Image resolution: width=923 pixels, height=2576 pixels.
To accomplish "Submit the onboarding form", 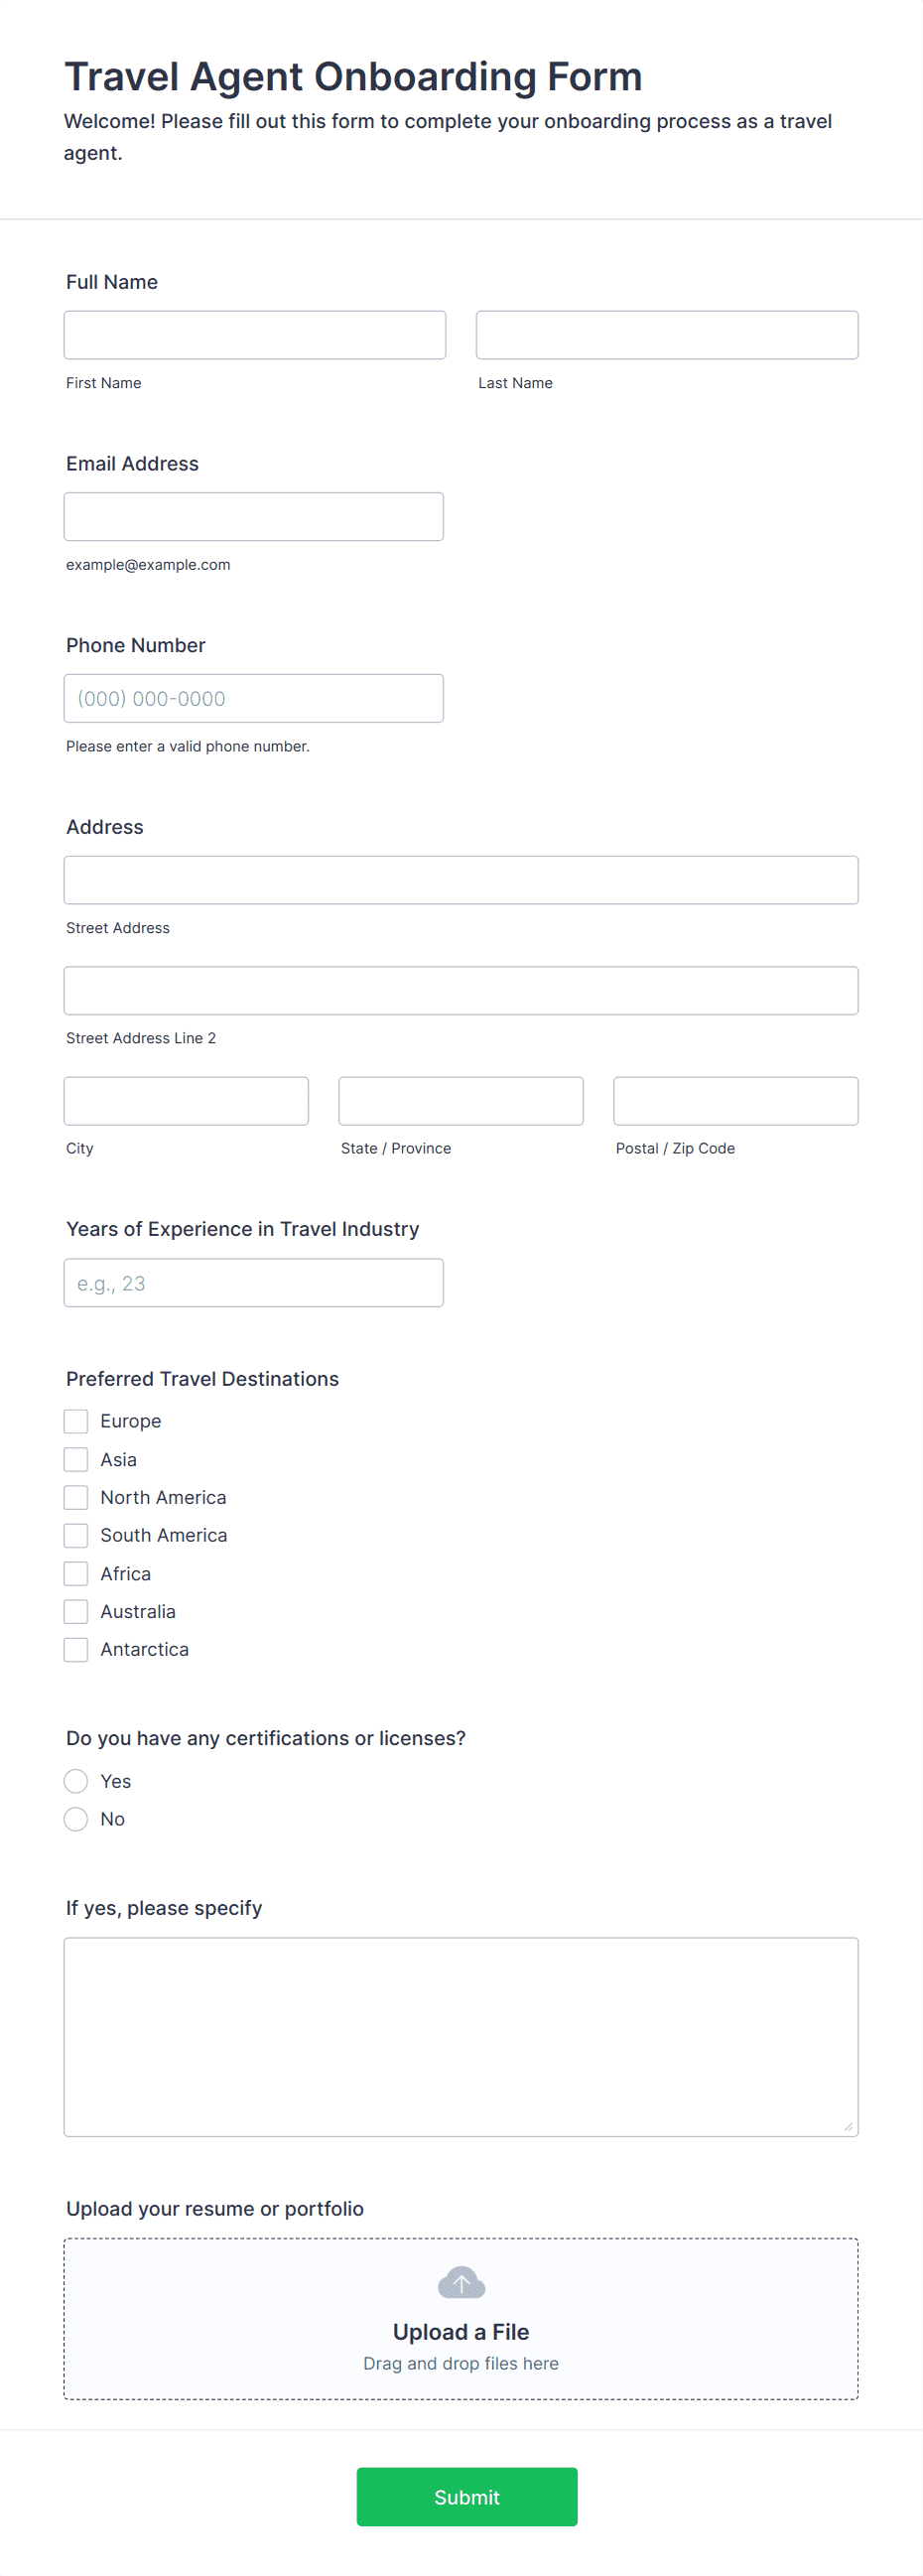I will (x=467, y=2497).
